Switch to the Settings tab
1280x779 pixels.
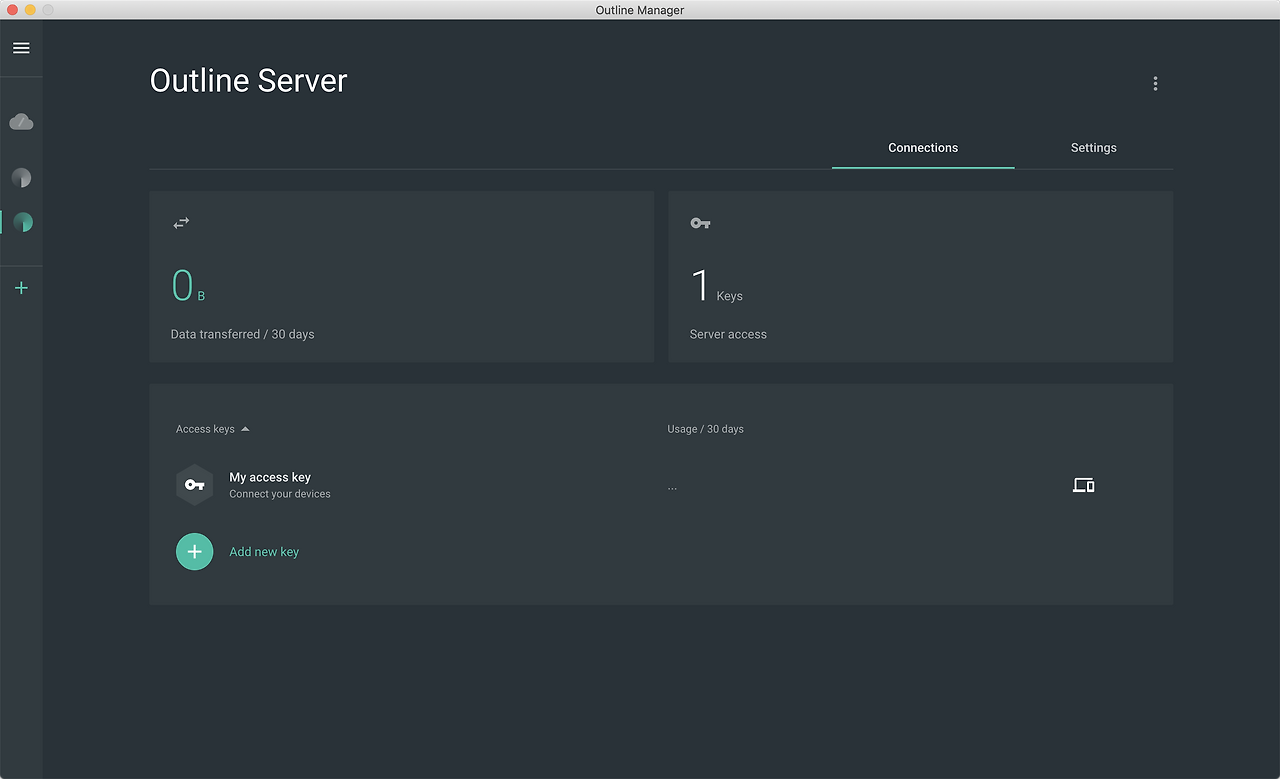1093,148
